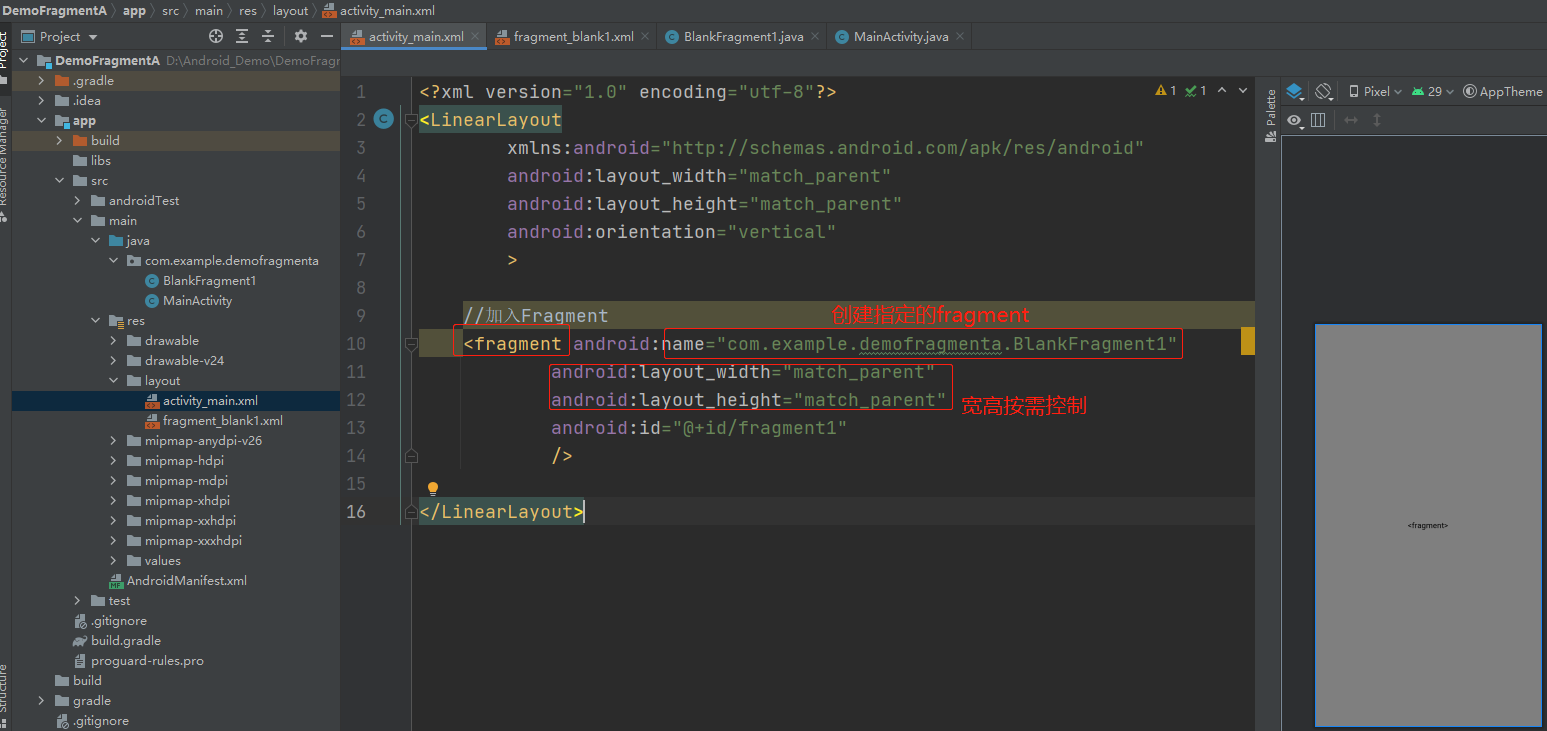Image resolution: width=1547 pixels, height=731 pixels.
Task: Click the class gutter icon on line 2
Action: (384, 119)
